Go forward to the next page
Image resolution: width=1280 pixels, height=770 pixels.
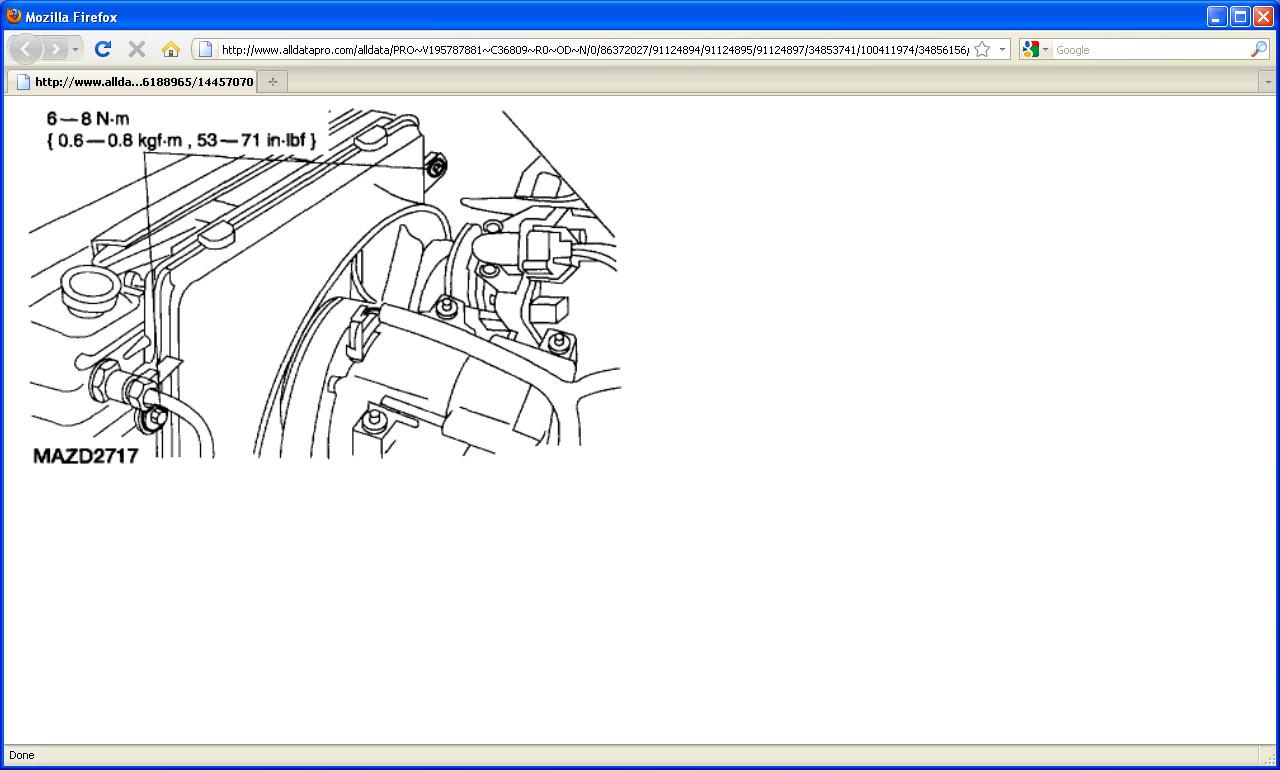click(56, 49)
